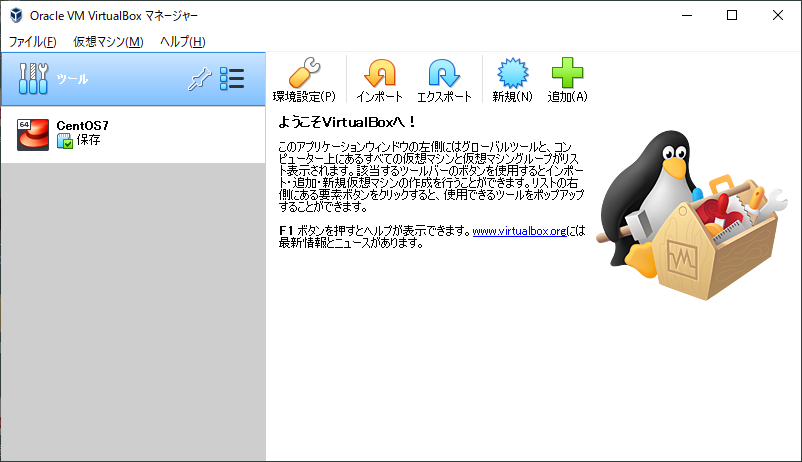Maximize the VirtualBox Manager window

coord(732,15)
